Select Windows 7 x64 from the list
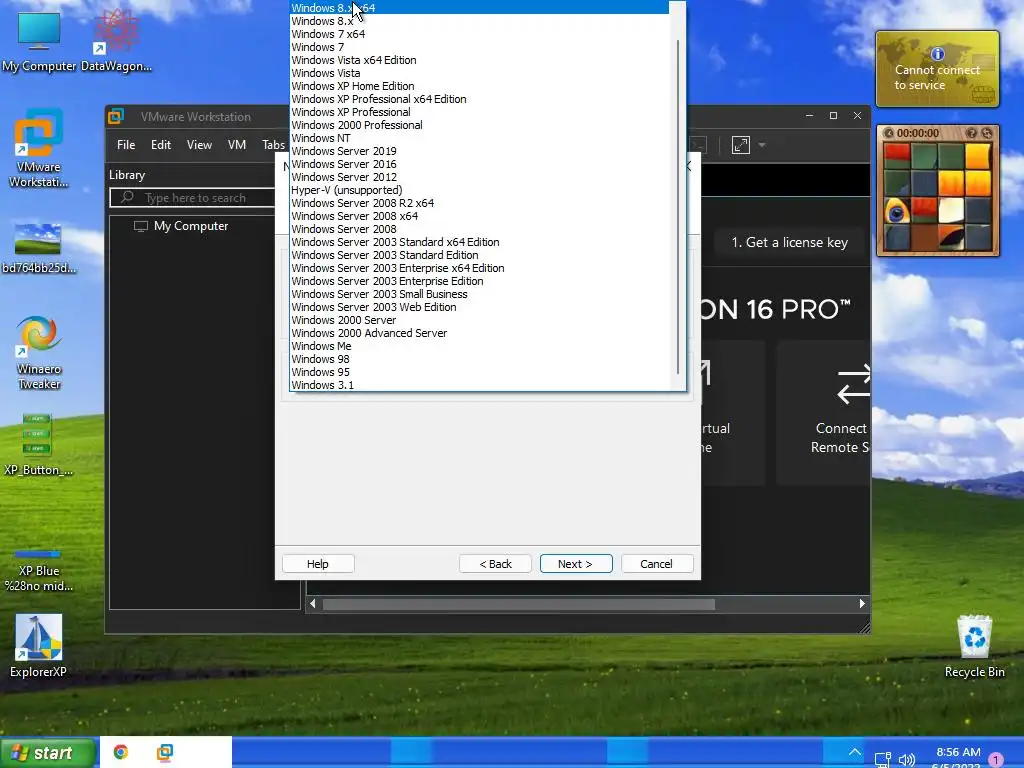The height and width of the screenshot is (768, 1024). click(479, 34)
